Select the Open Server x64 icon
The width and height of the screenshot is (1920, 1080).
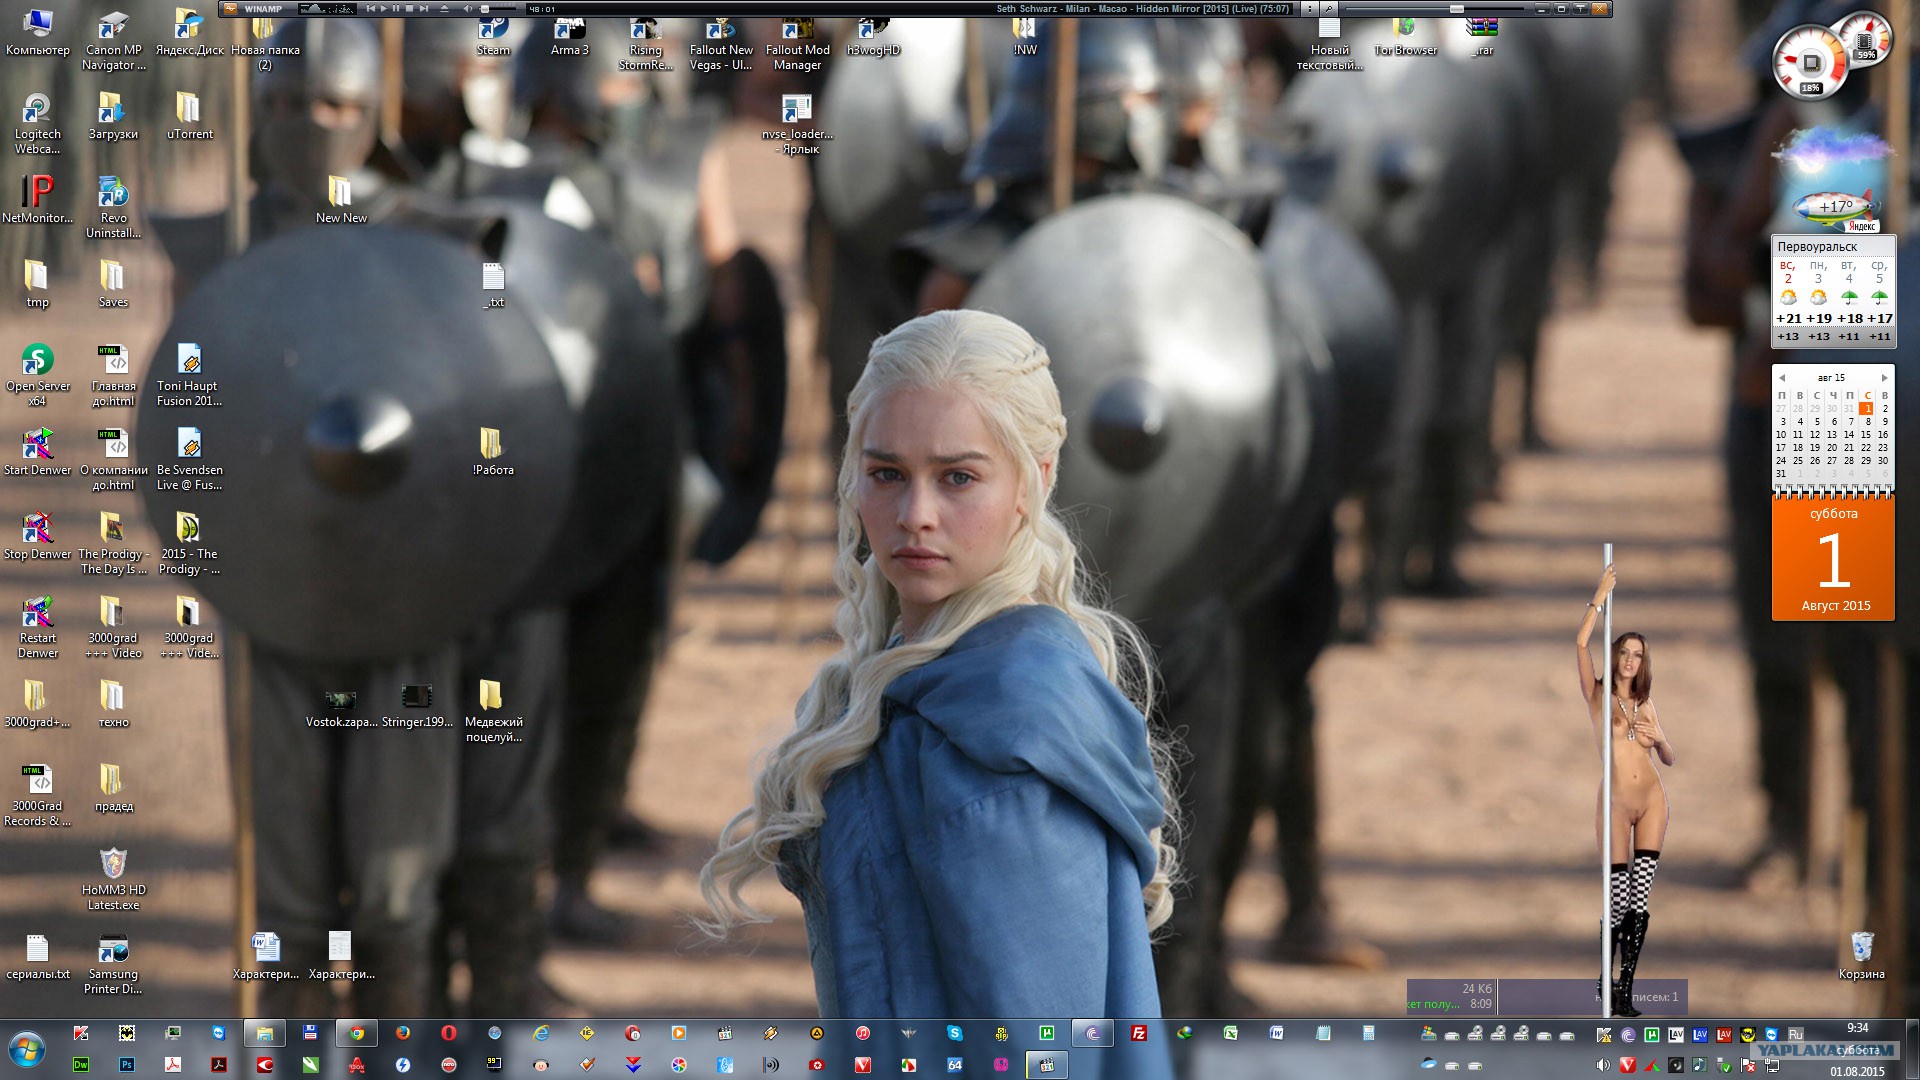[38, 376]
